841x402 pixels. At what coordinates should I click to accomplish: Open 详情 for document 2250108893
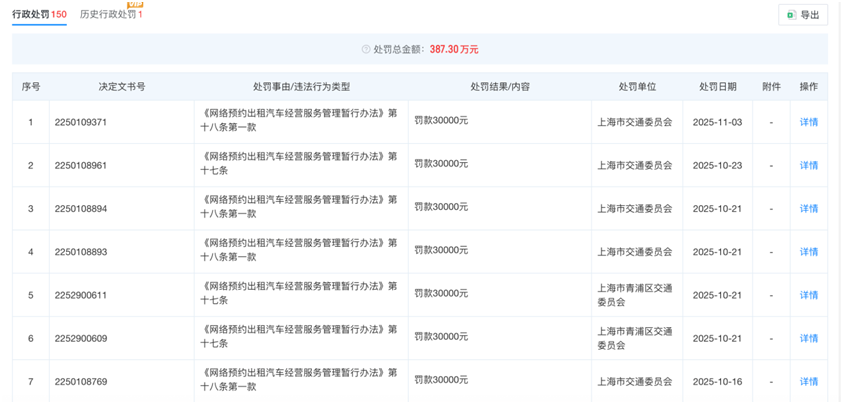(x=809, y=252)
